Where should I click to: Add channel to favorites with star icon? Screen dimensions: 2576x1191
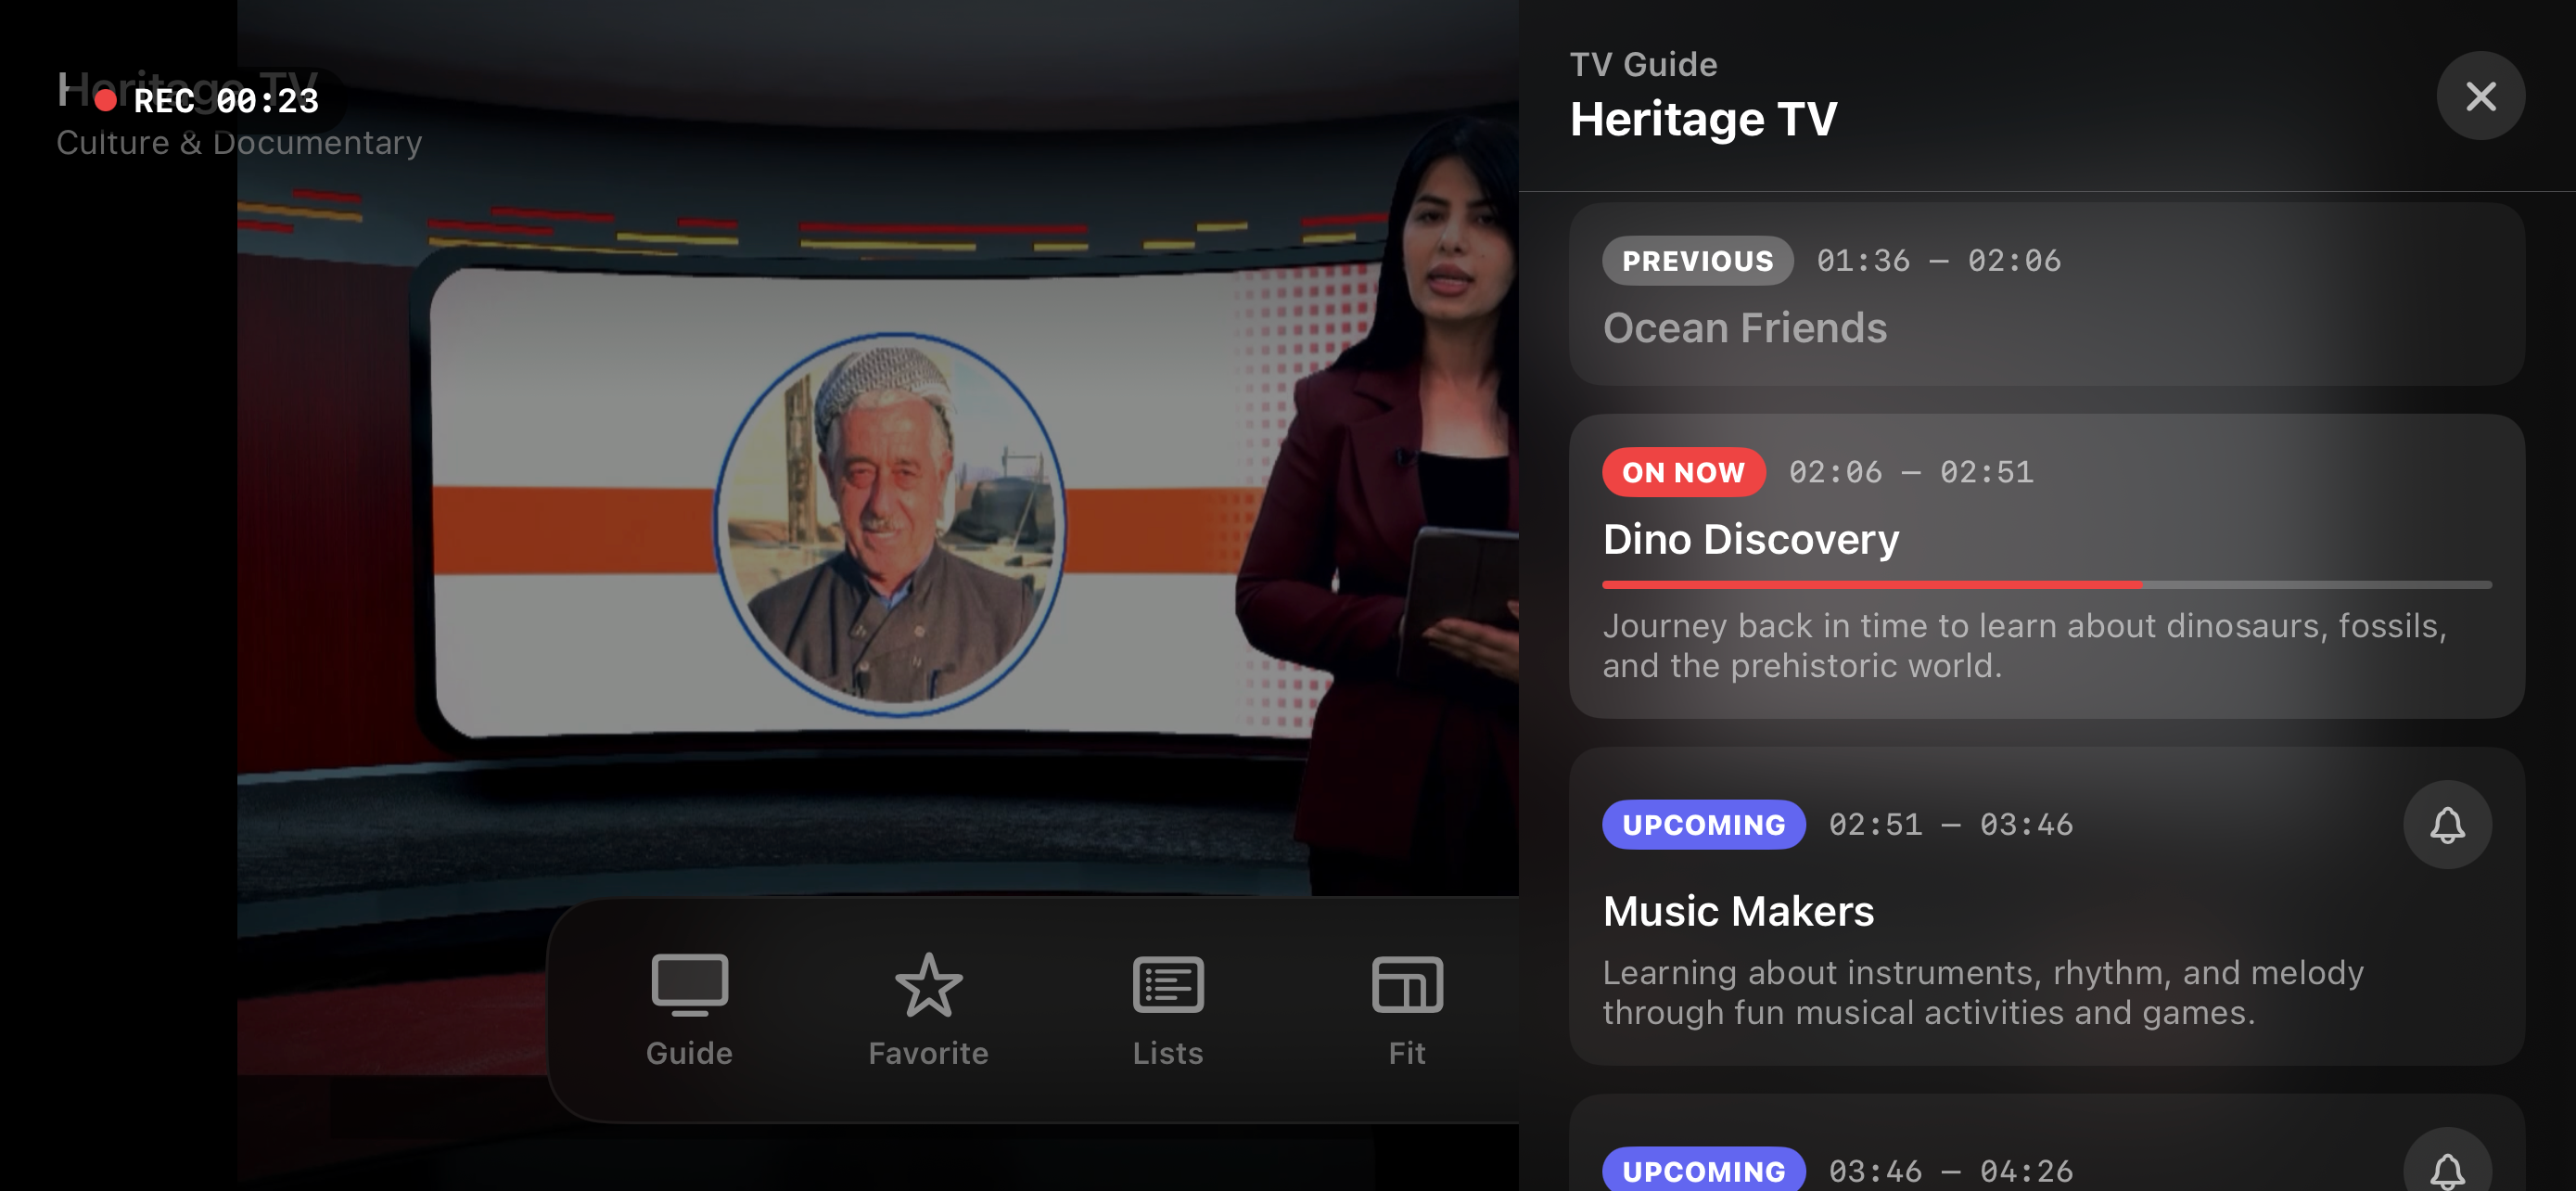coord(928,1010)
